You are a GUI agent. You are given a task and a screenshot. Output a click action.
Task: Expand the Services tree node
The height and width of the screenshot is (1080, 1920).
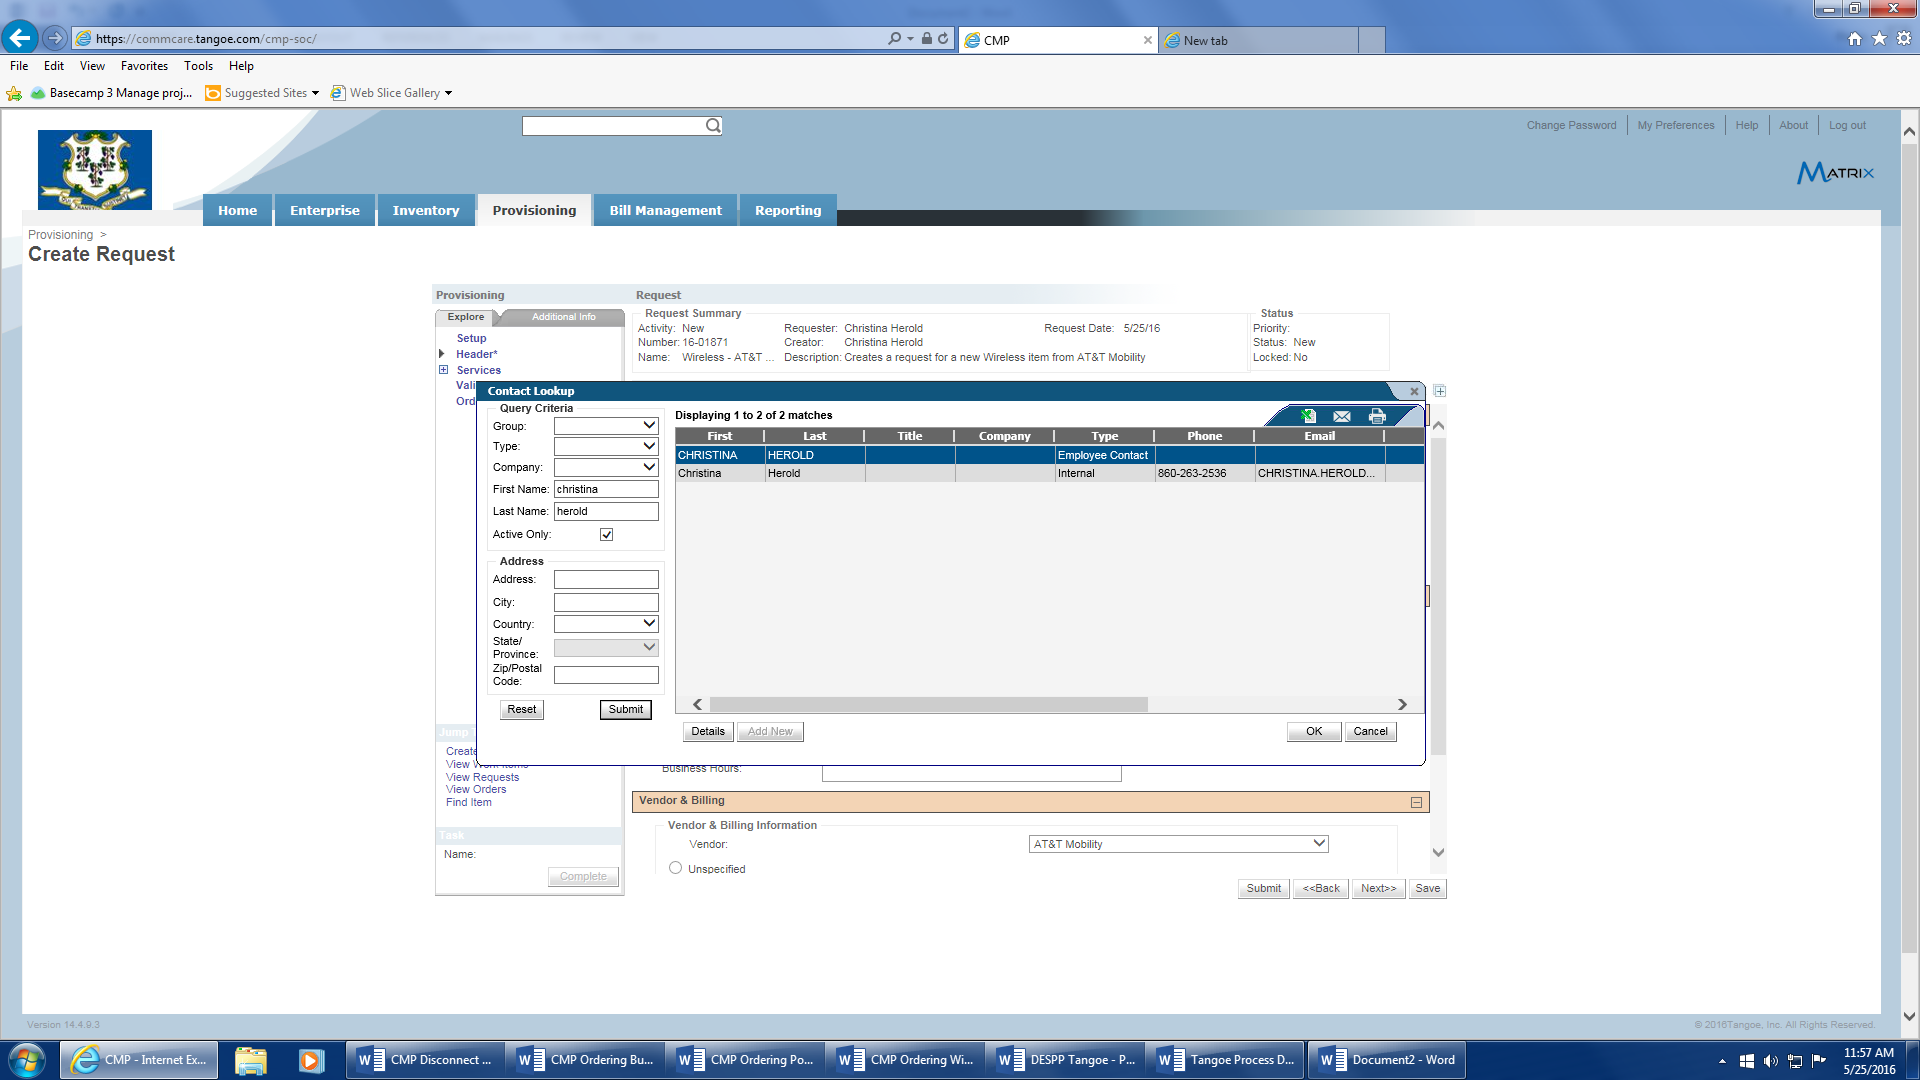pos(443,370)
